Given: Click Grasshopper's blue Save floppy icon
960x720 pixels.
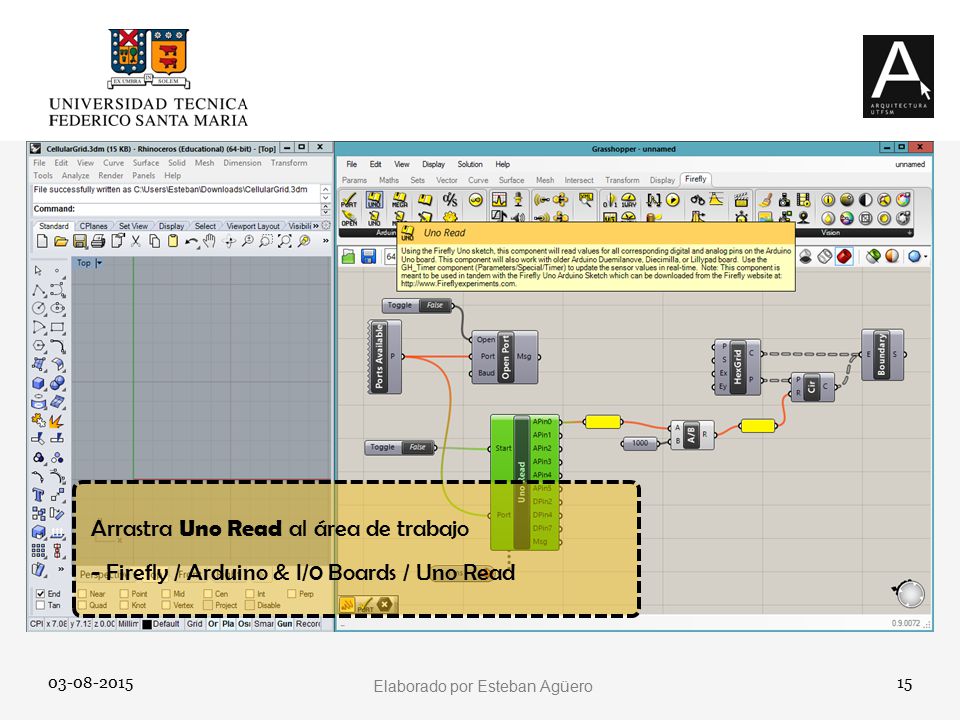Looking at the screenshot, I should pyautogui.click(x=369, y=257).
